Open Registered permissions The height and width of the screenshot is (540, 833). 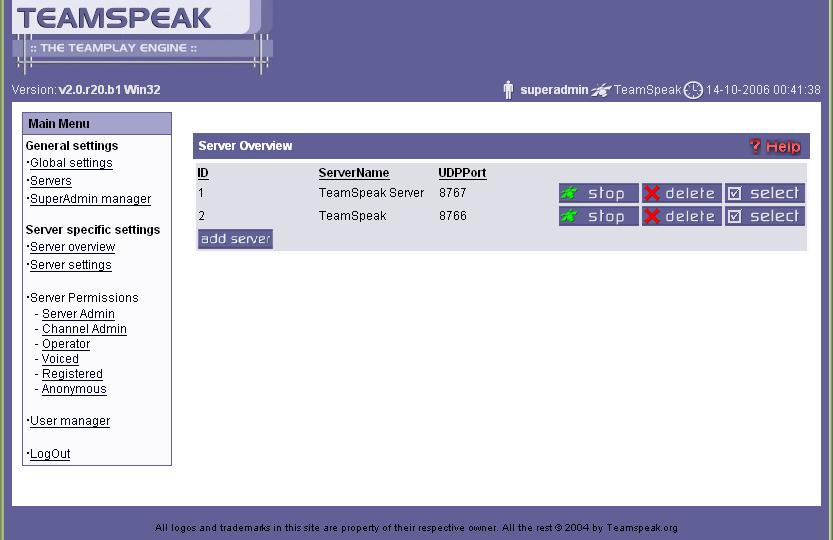(x=72, y=374)
